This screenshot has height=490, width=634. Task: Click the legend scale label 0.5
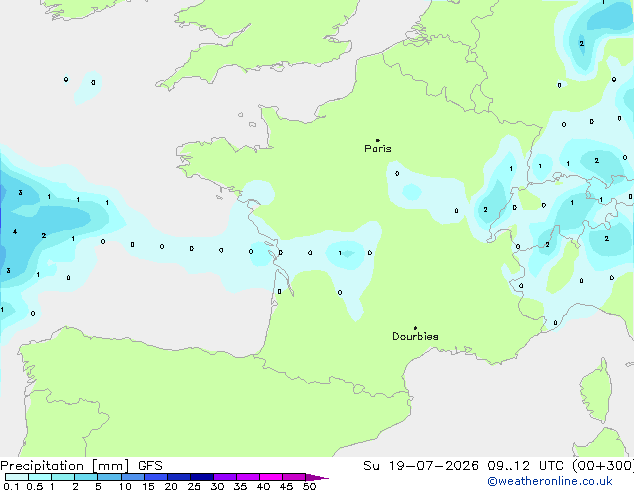click(x=35, y=486)
